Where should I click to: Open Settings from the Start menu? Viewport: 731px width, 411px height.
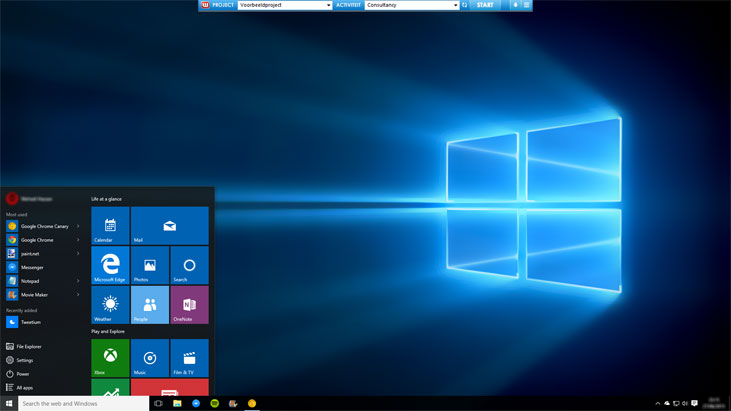(x=24, y=360)
